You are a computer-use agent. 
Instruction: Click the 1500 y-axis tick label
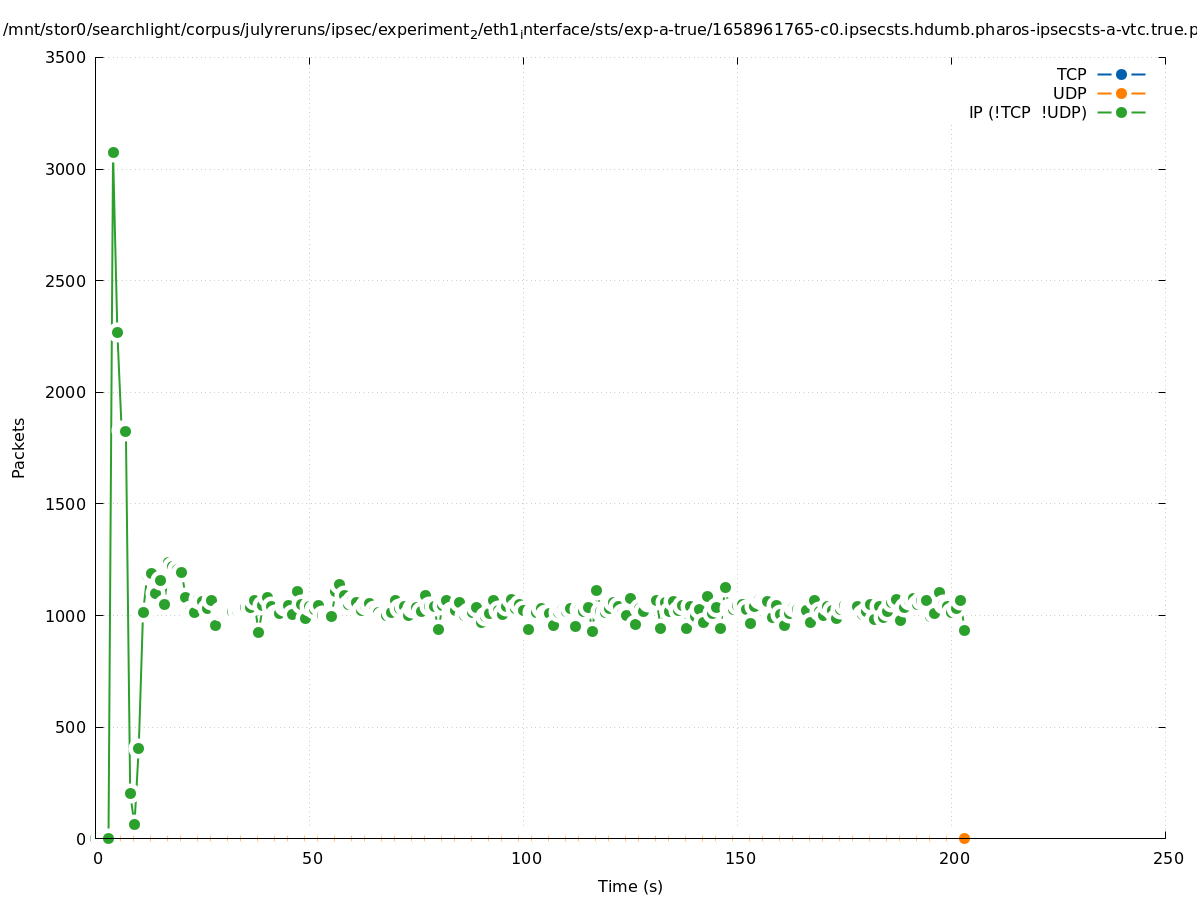67,504
